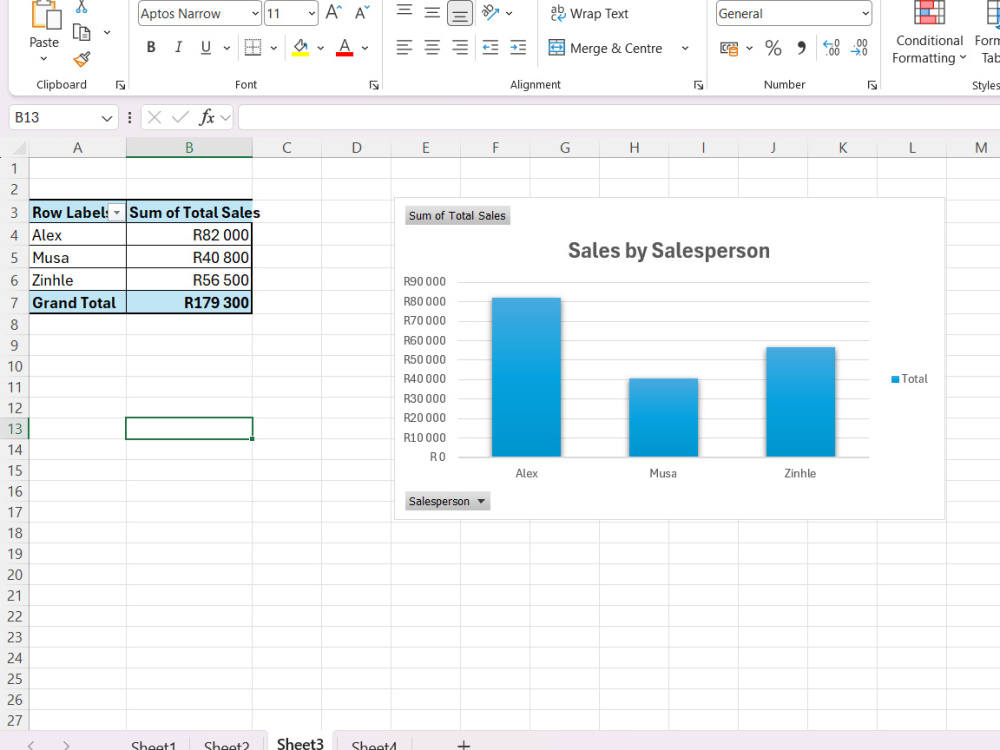Apply Comma Style format
The height and width of the screenshot is (750, 1000).
coord(802,48)
